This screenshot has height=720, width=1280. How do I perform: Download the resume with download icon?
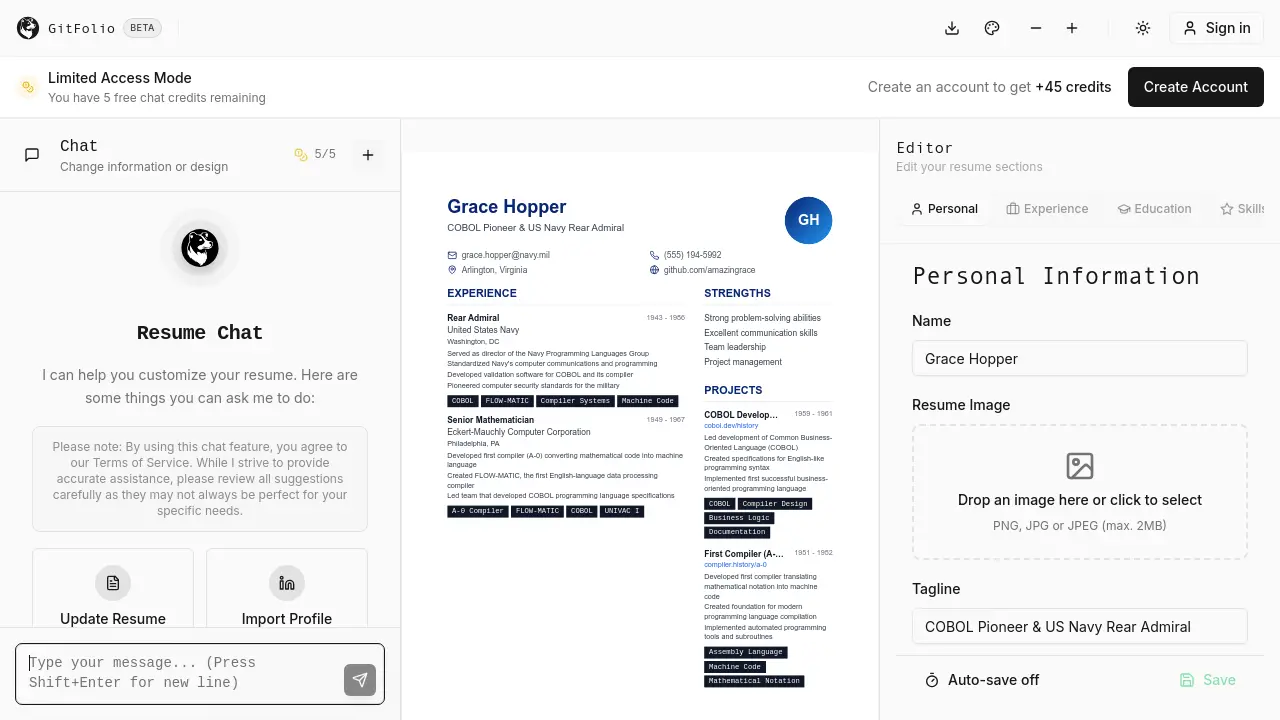(952, 28)
